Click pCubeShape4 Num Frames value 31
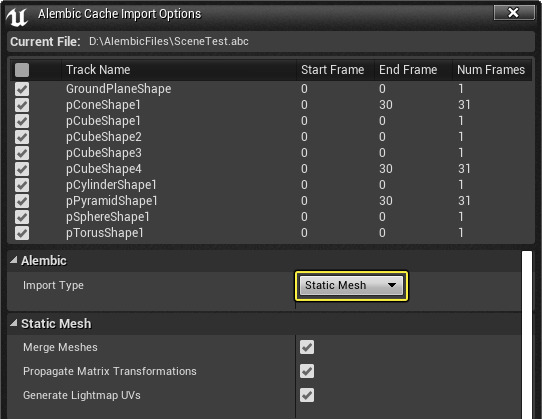This screenshot has width=542, height=419. pyautogui.click(x=464, y=169)
